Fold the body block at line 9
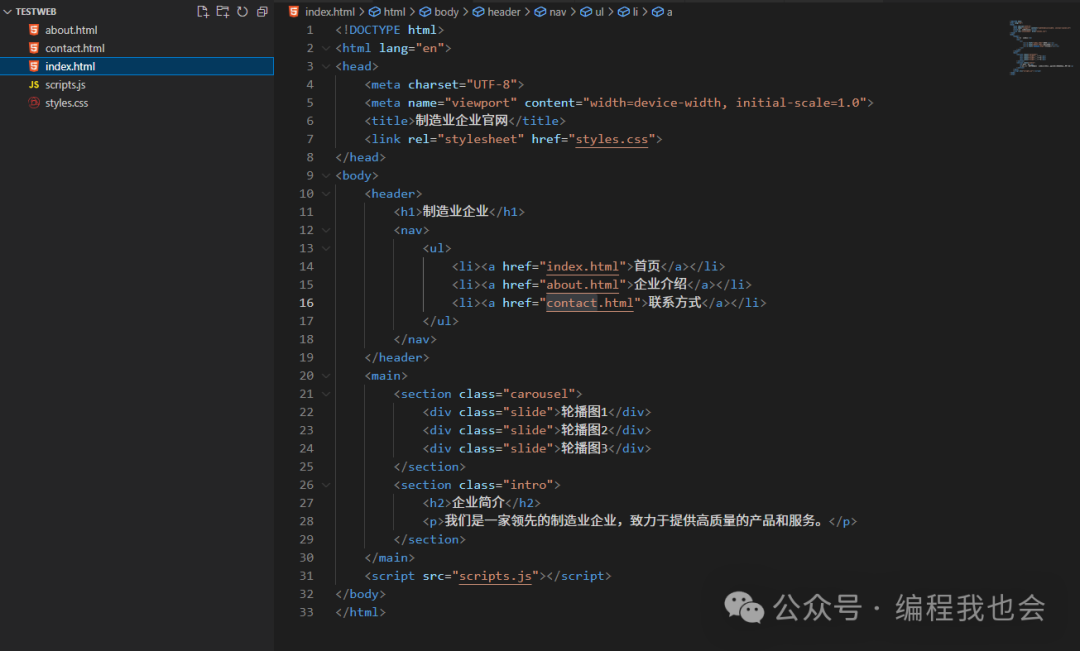This screenshot has width=1080, height=651. pos(326,176)
